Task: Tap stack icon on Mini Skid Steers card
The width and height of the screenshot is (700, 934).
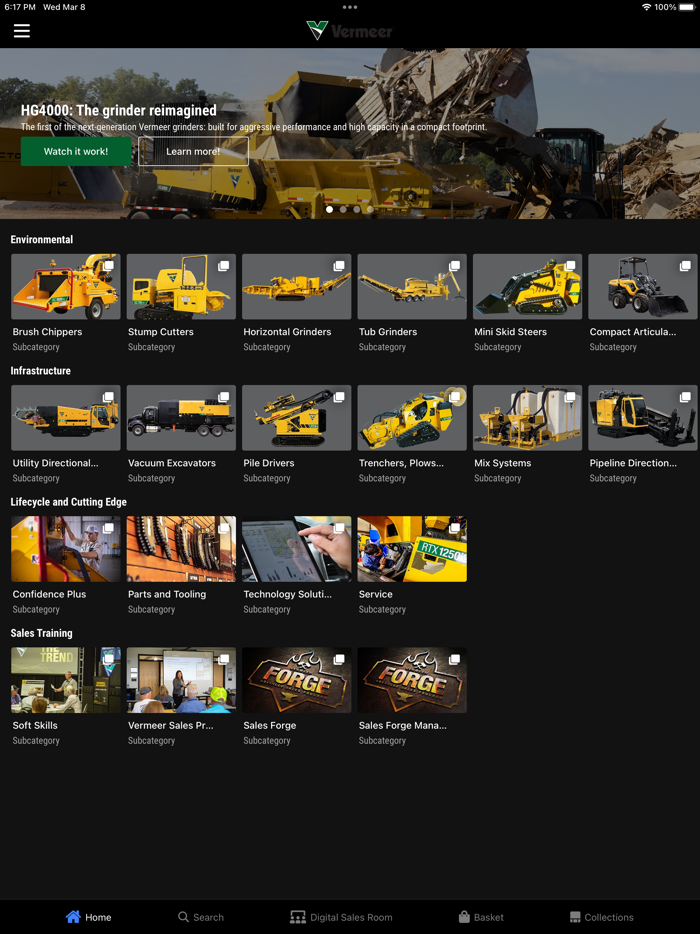Action: 570,266
